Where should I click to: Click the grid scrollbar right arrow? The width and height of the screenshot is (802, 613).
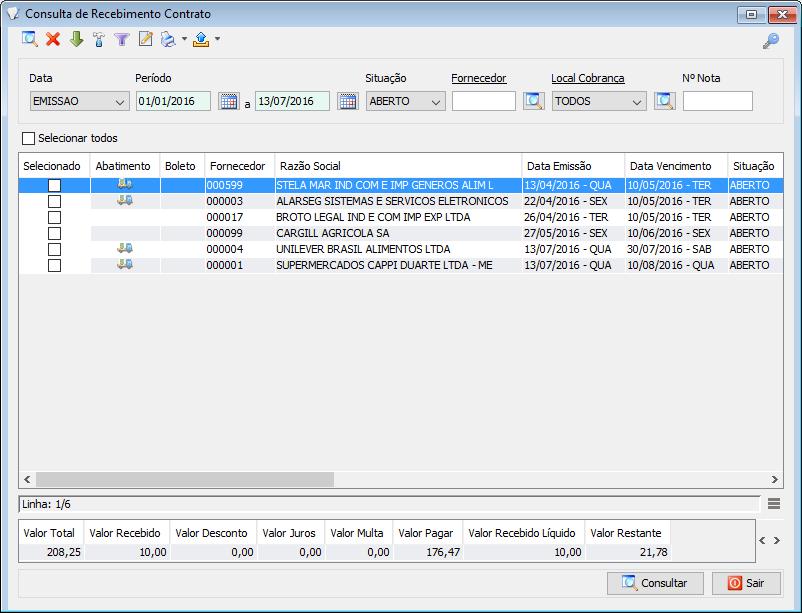[x=774, y=479]
